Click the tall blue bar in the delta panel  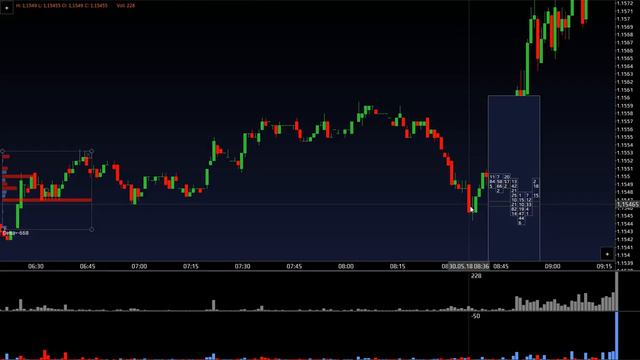tap(616, 336)
